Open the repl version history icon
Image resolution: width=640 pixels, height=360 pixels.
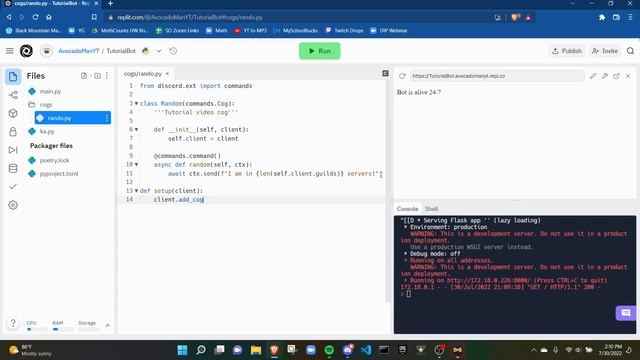[173, 51]
